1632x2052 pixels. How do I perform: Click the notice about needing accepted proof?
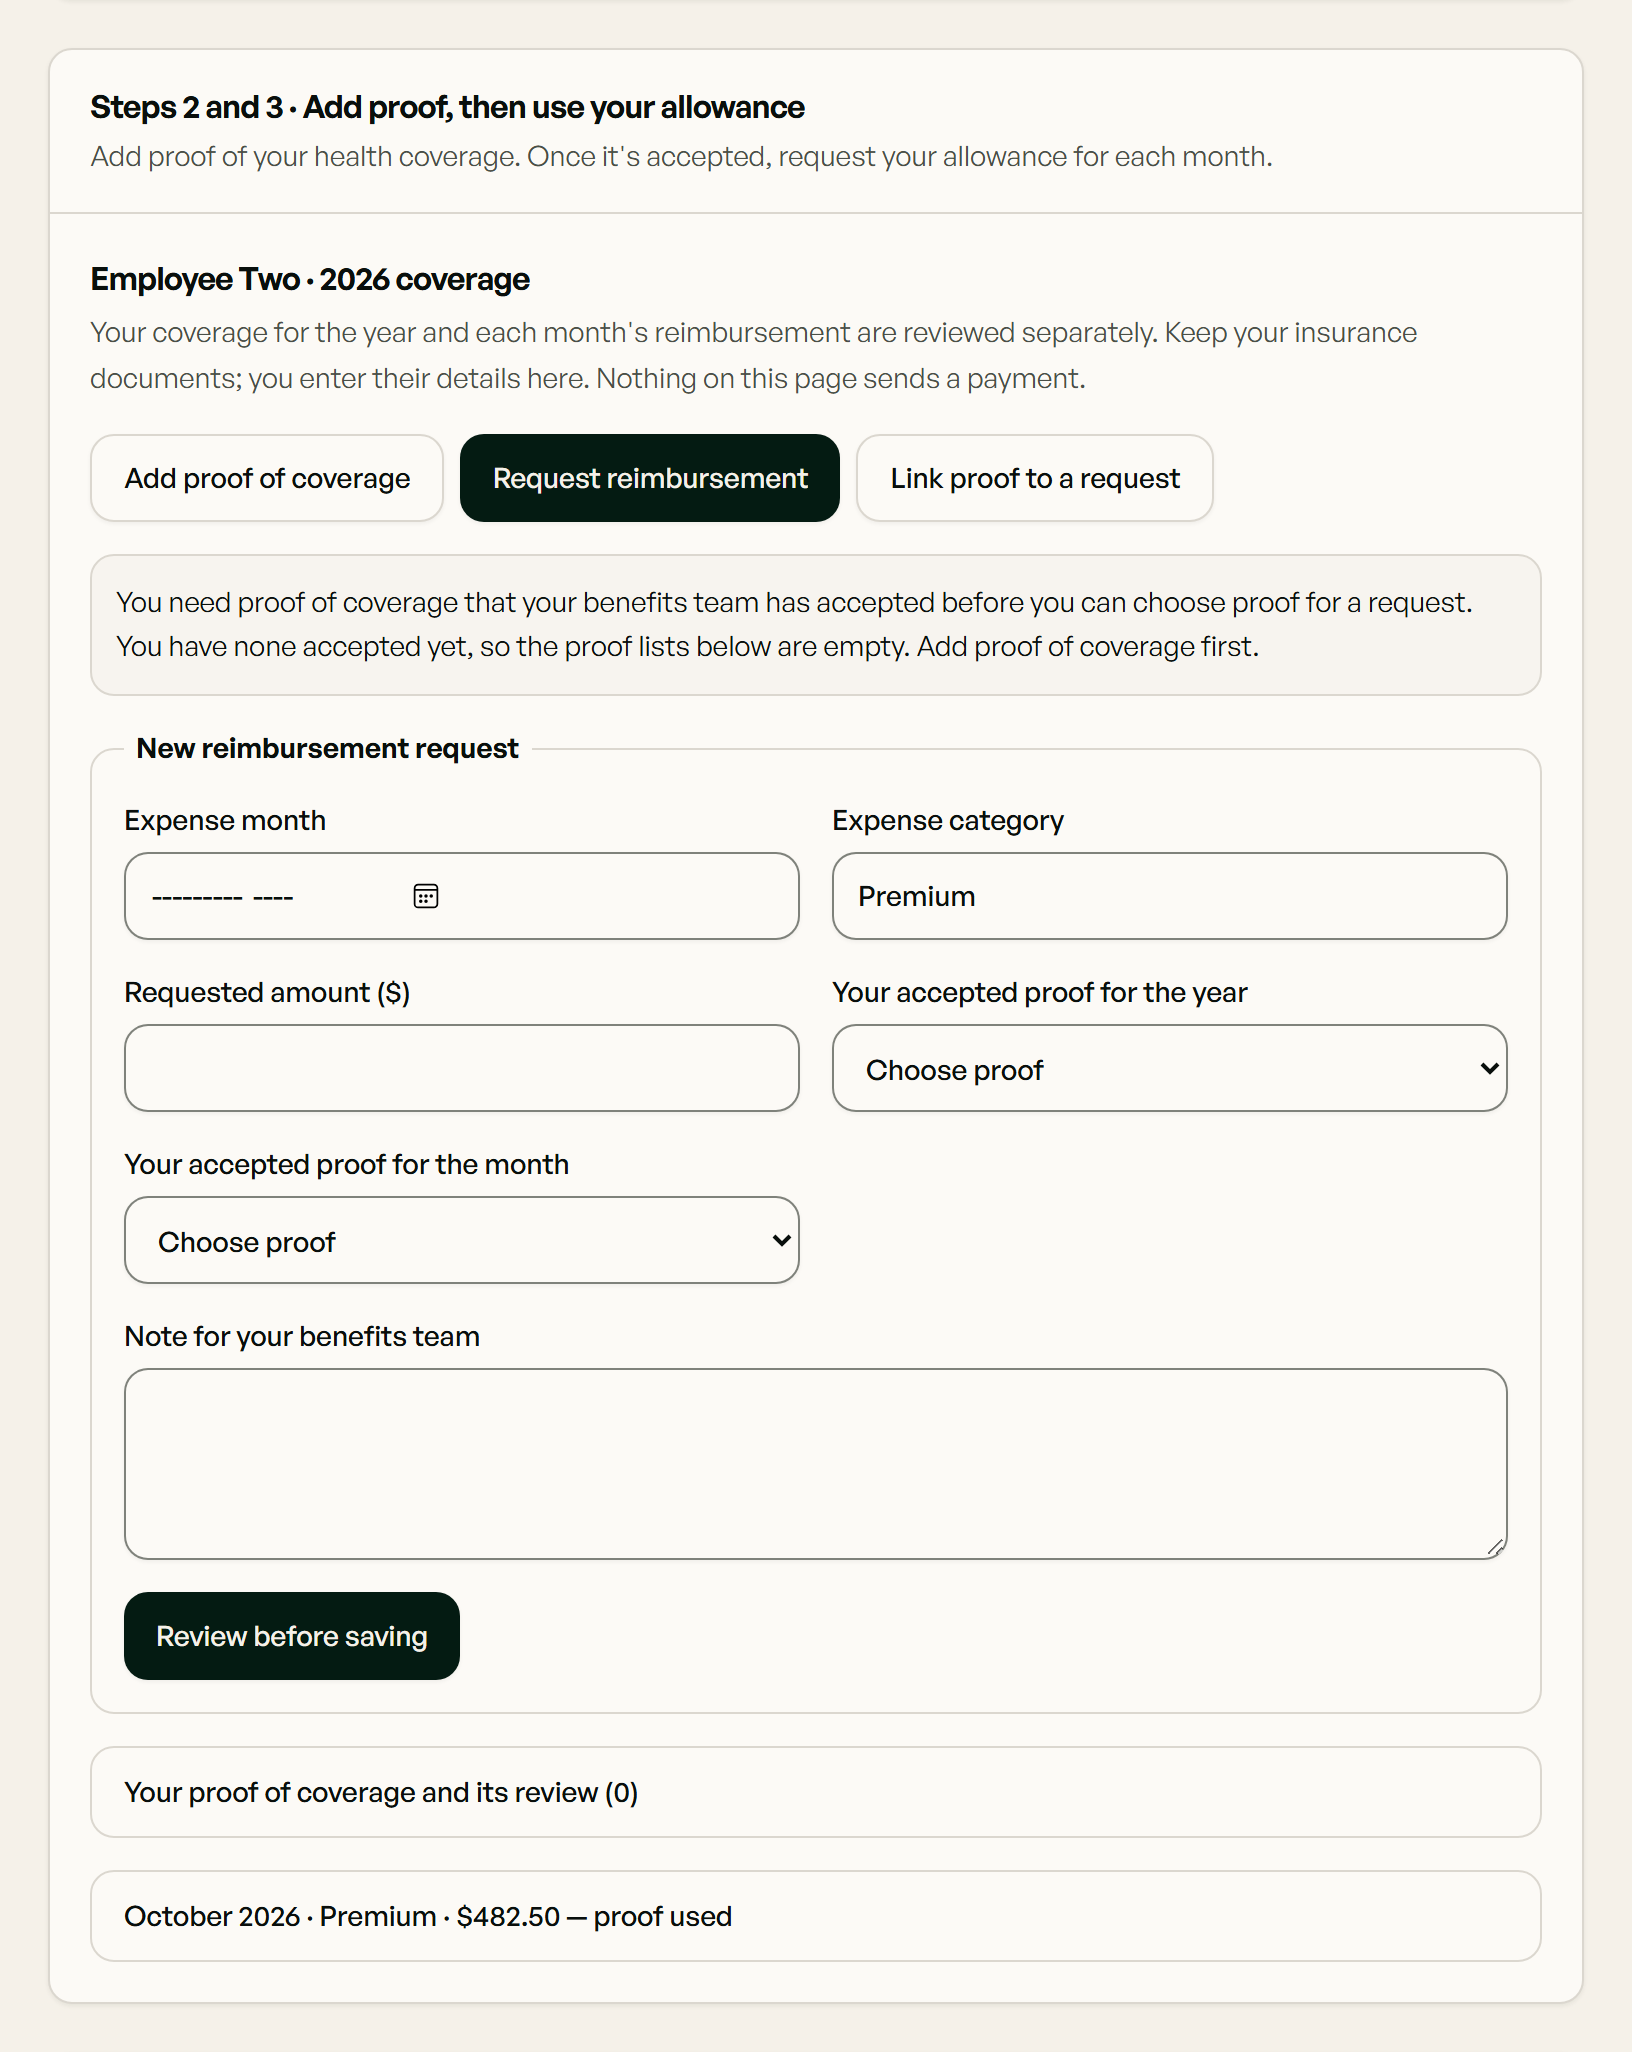point(816,625)
